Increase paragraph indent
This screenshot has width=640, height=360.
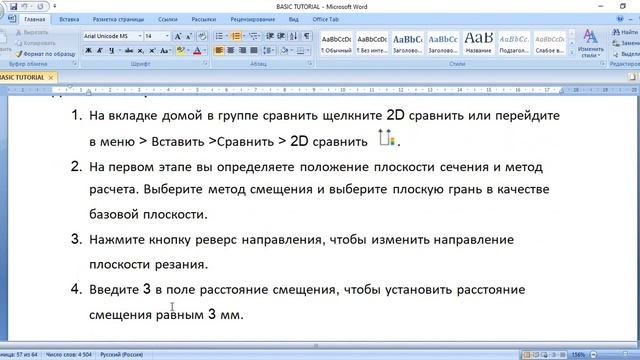click(x=281, y=36)
